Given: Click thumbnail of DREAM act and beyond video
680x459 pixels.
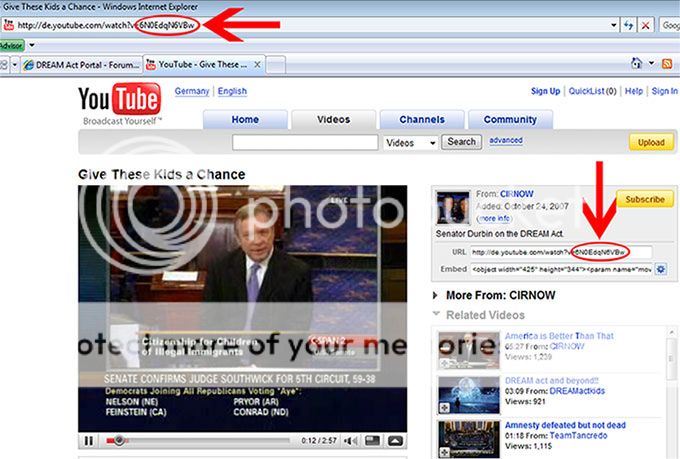Looking at the screenshot, I should pyautogui.click(x=469, y=395).
